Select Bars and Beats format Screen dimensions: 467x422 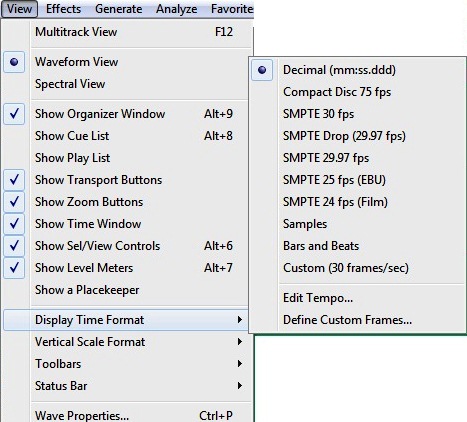(x=357, y=246)
